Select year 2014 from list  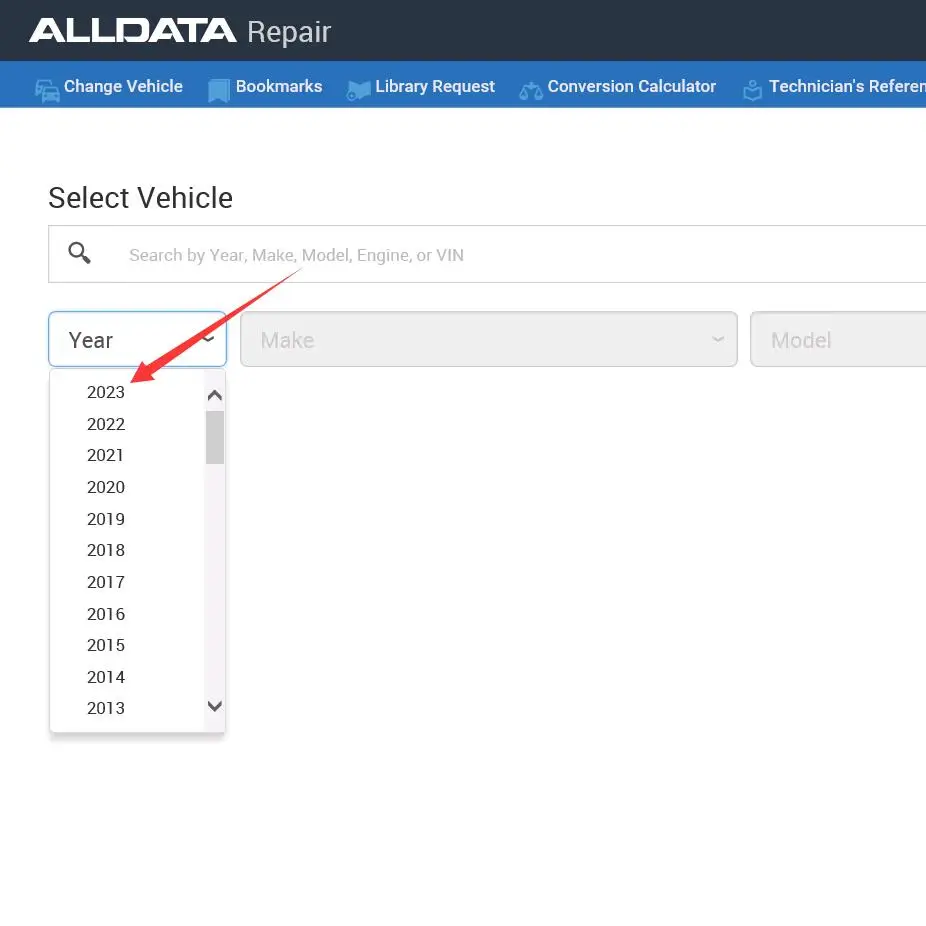[x=106, y=677]
